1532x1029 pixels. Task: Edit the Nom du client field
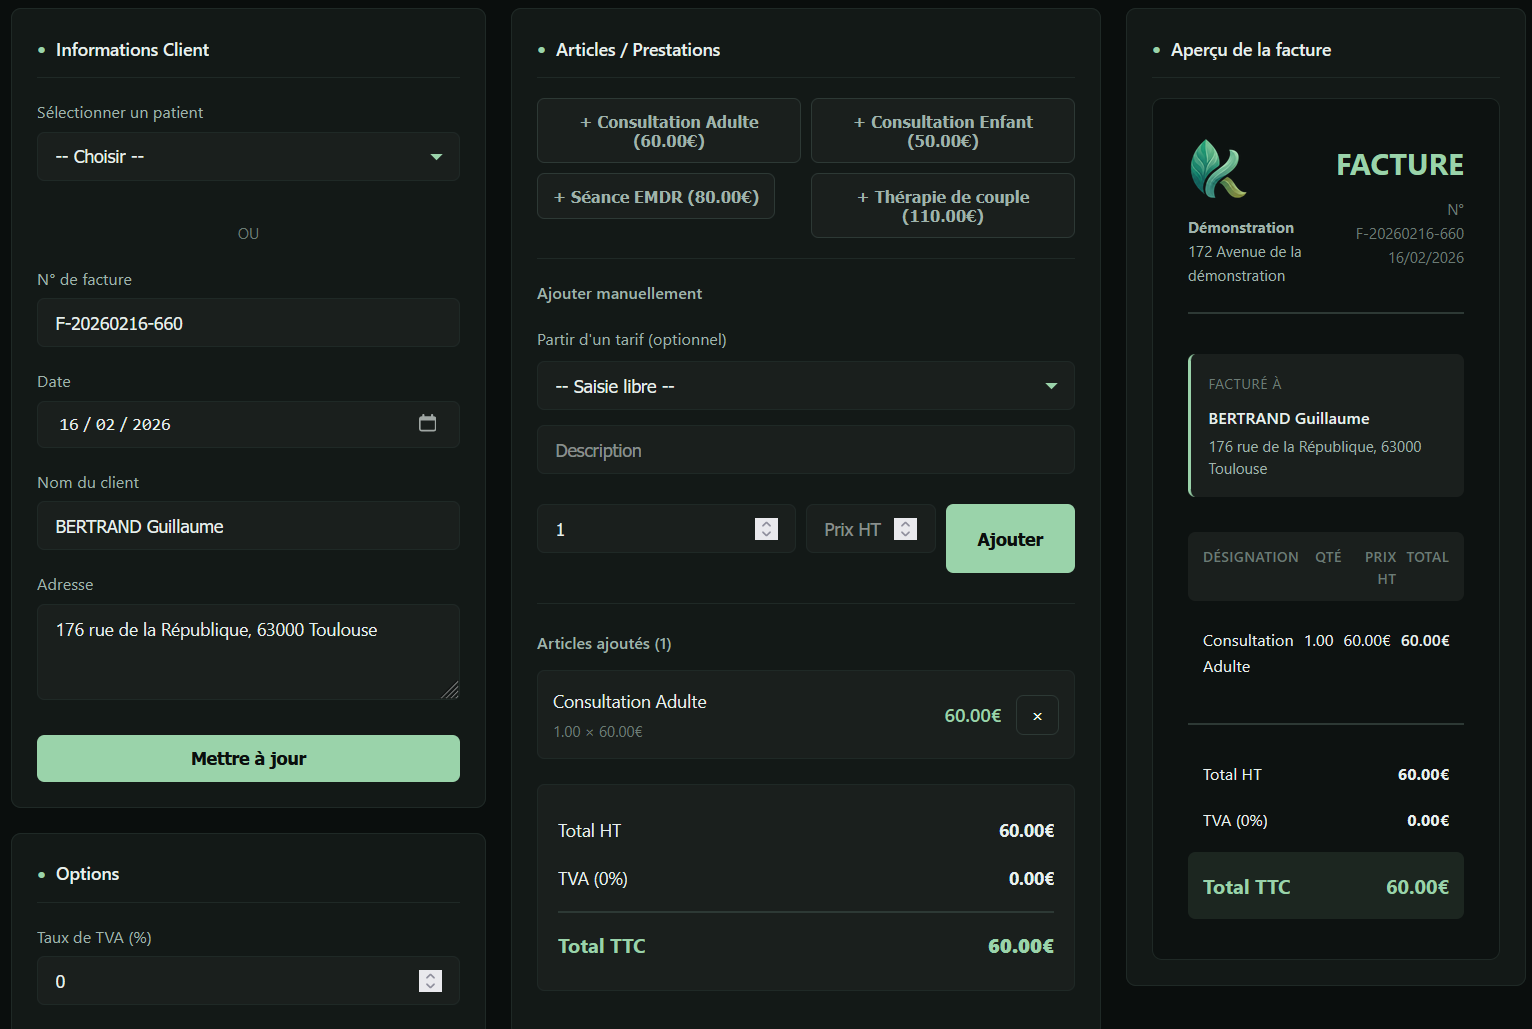pyautogui.click(x=248, y=527)
